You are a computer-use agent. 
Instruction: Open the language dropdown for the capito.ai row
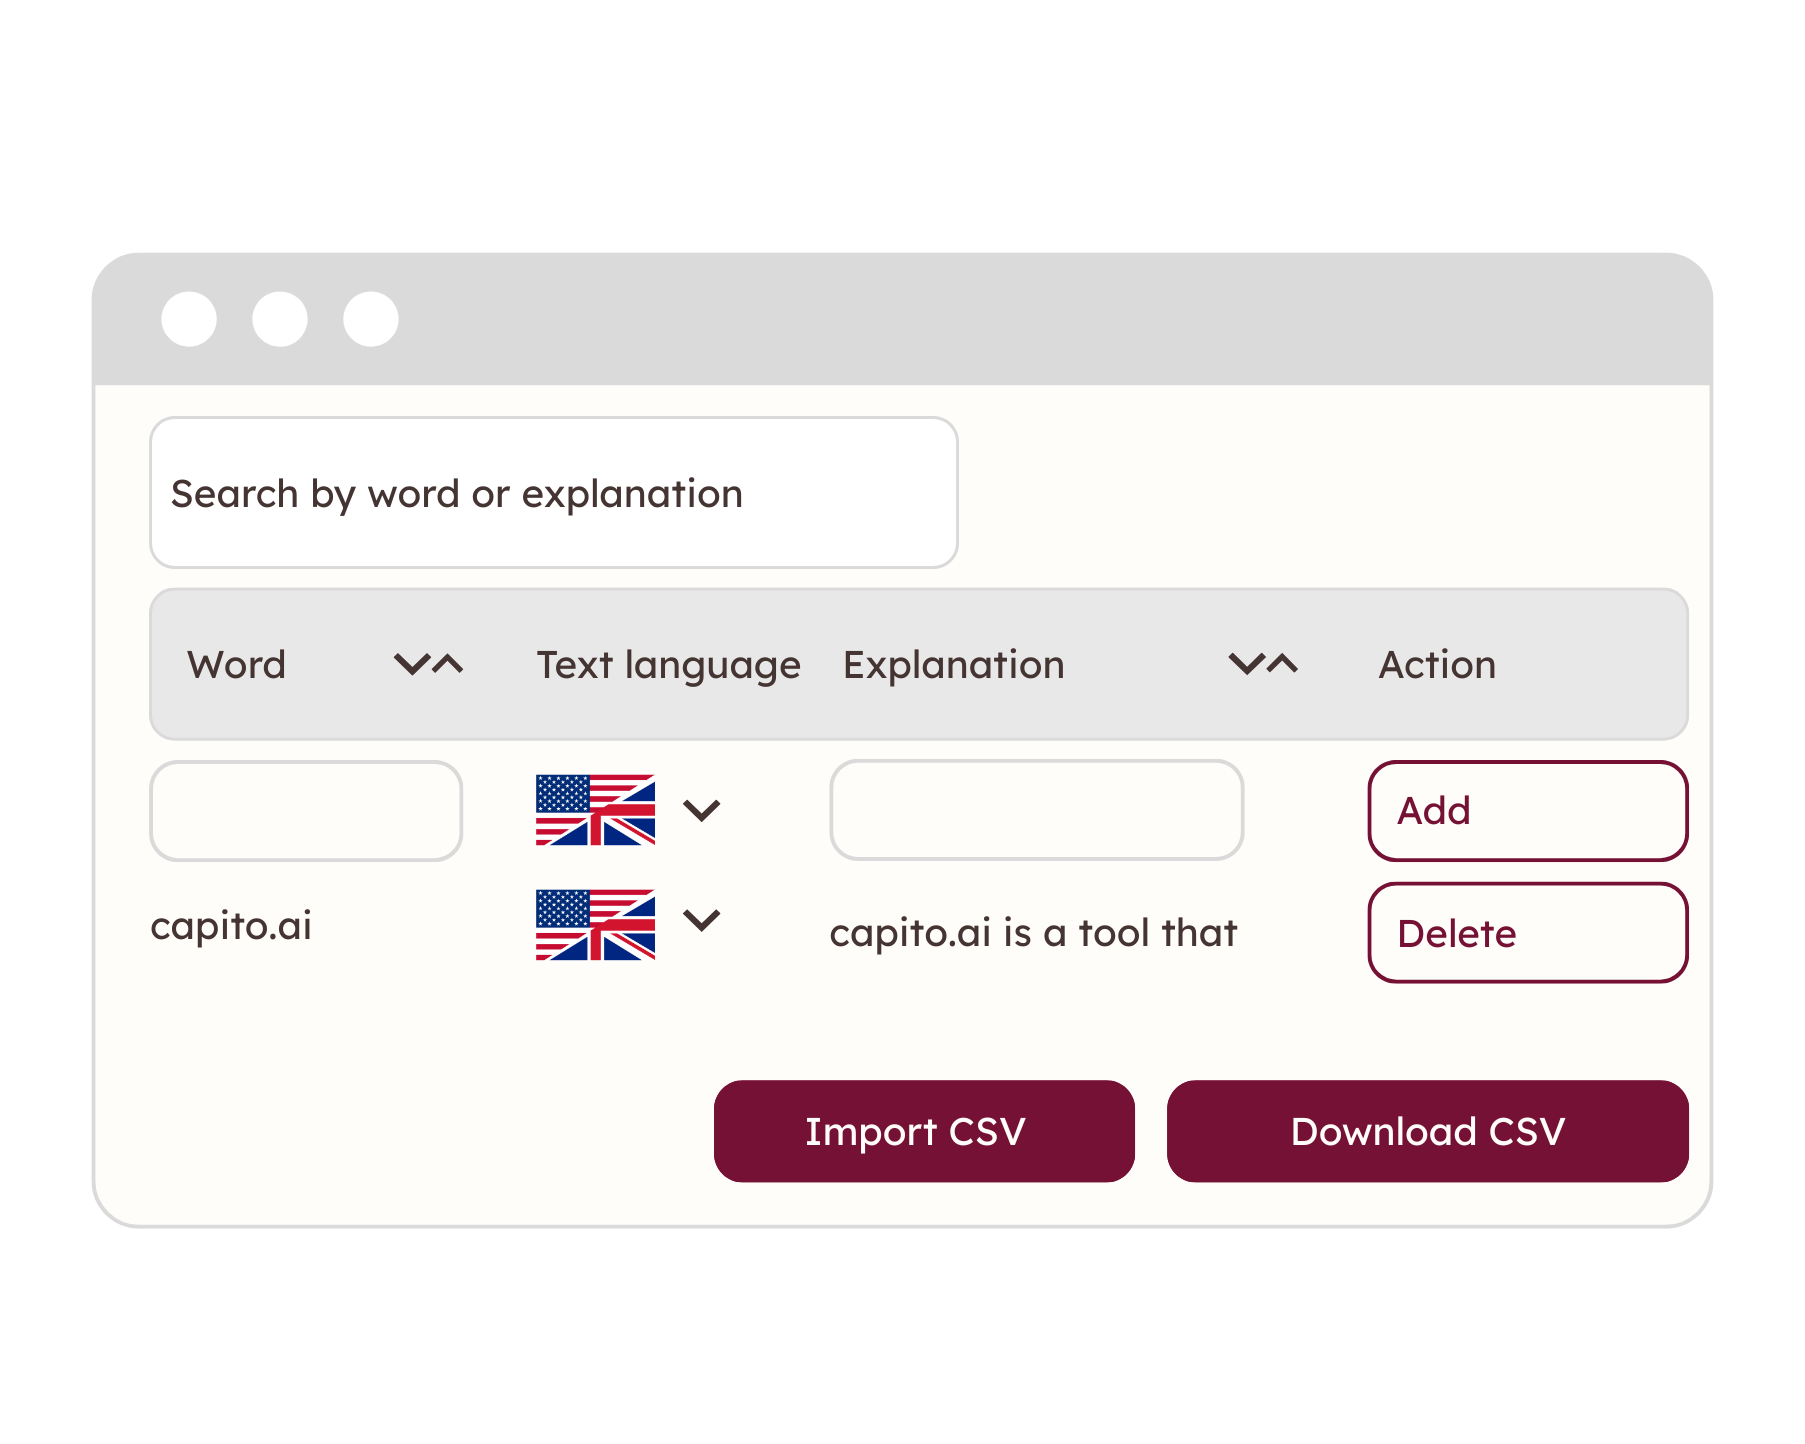[703, 923]
